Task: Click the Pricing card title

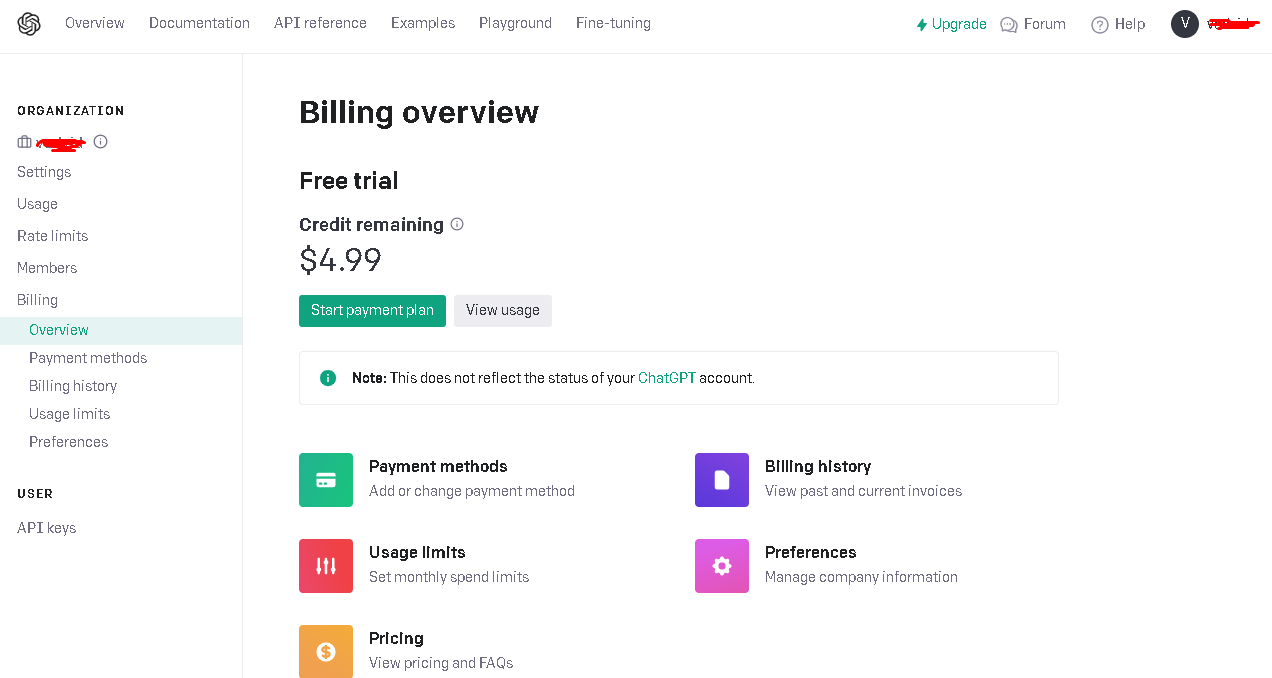Action: (396, 638)
